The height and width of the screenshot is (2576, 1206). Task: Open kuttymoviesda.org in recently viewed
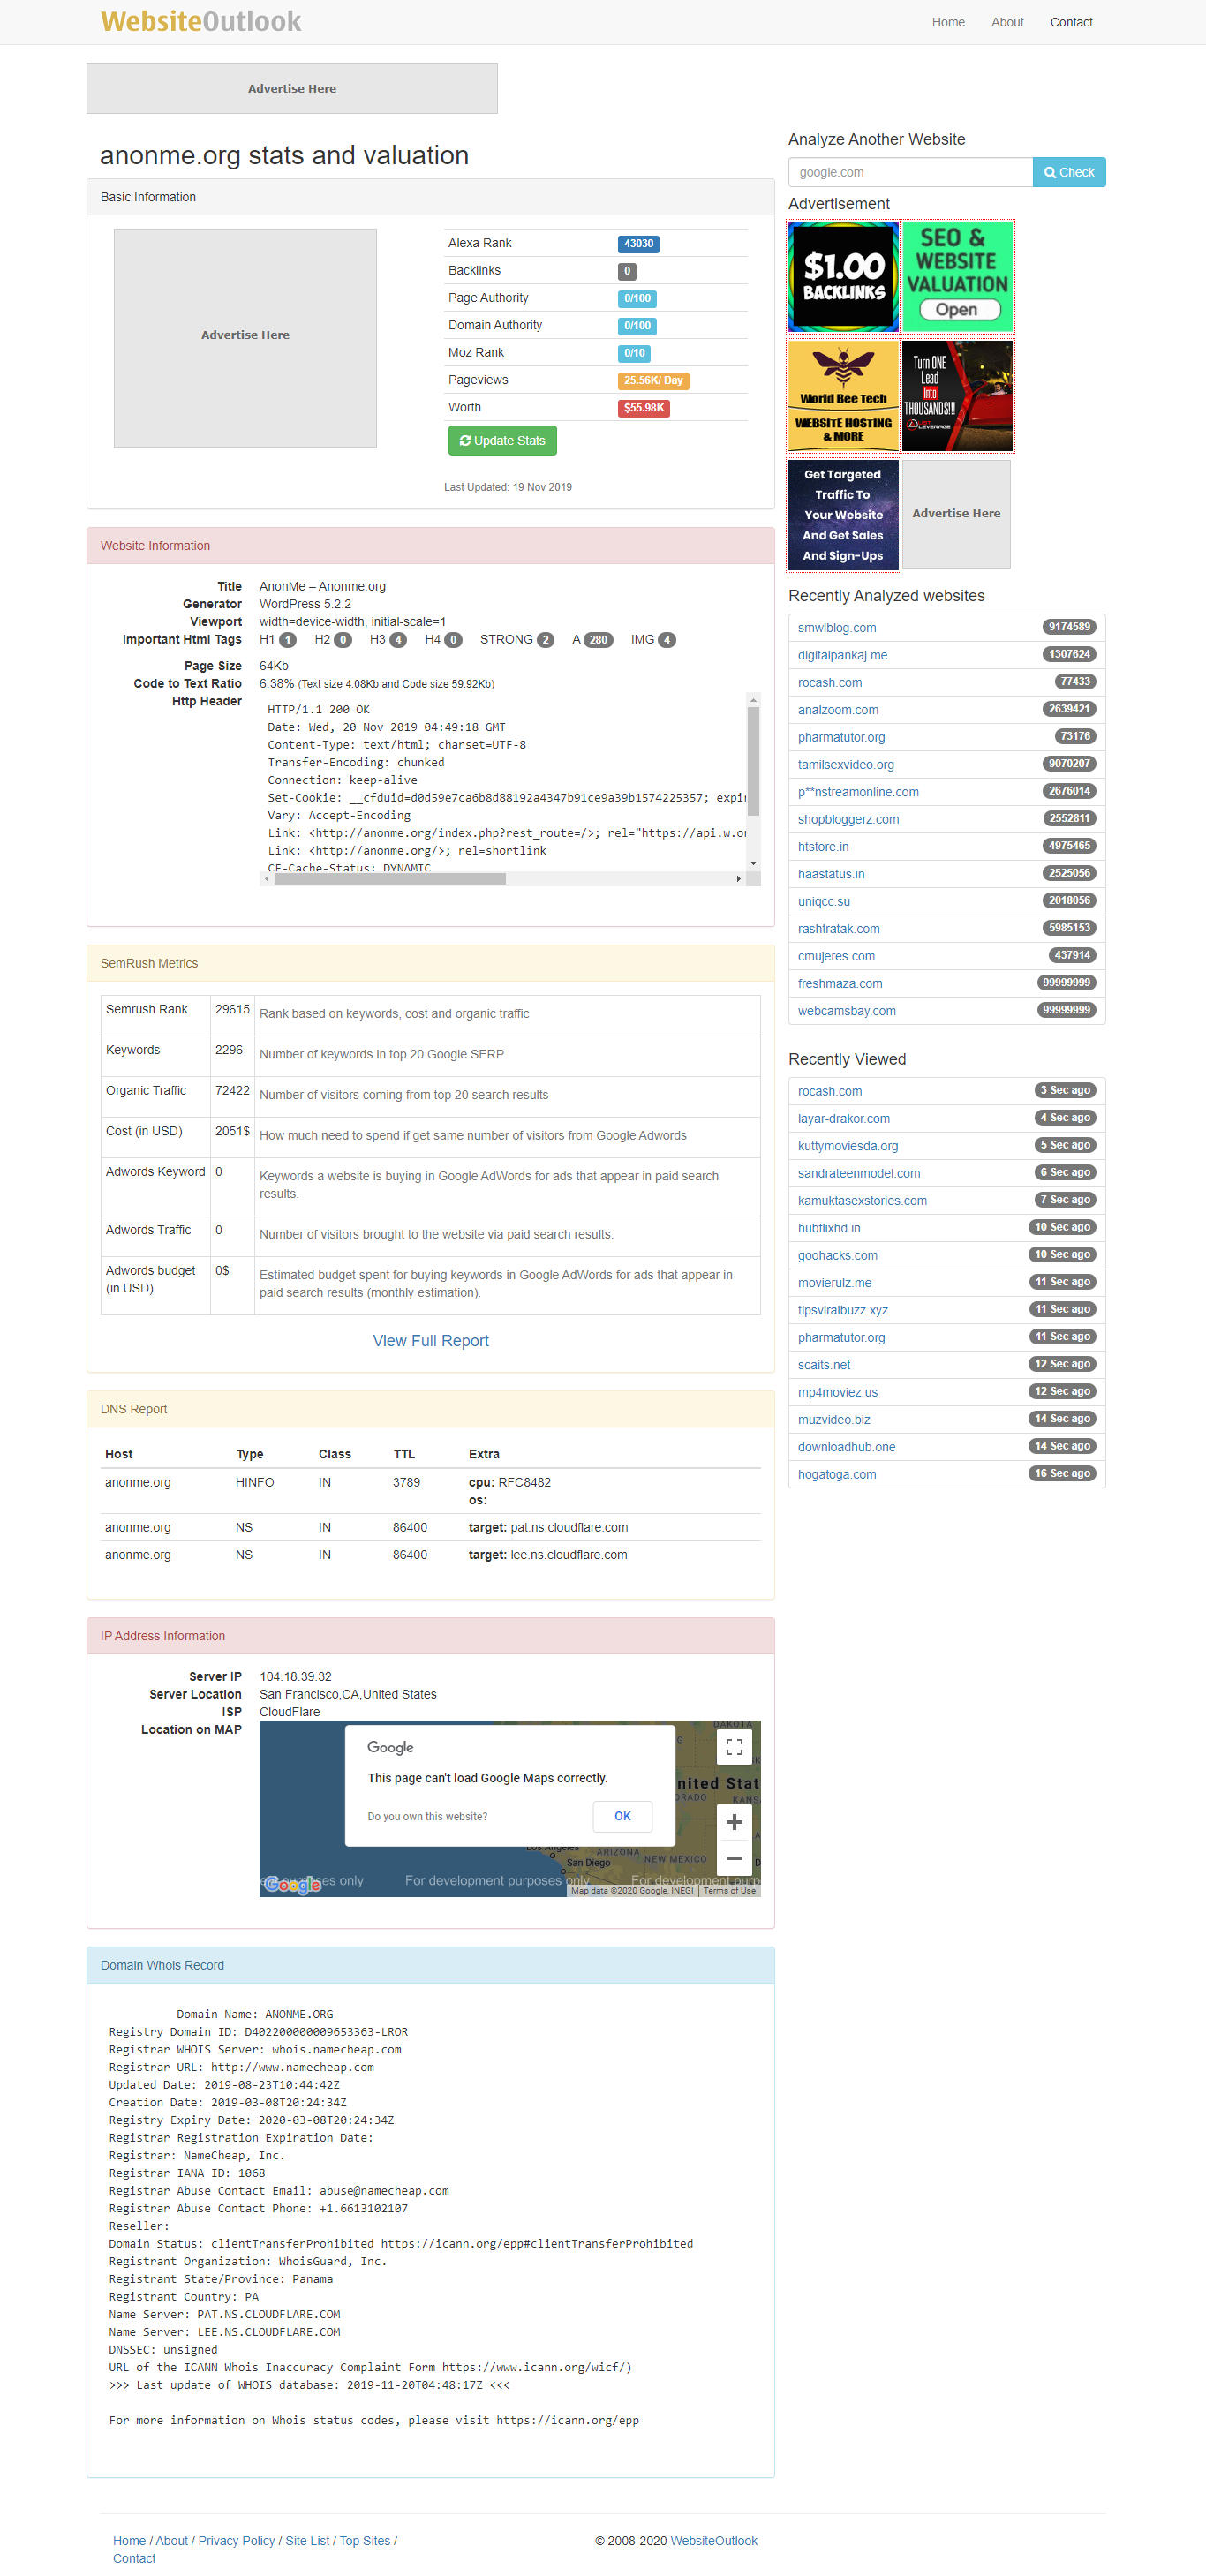coord(847,1145)
